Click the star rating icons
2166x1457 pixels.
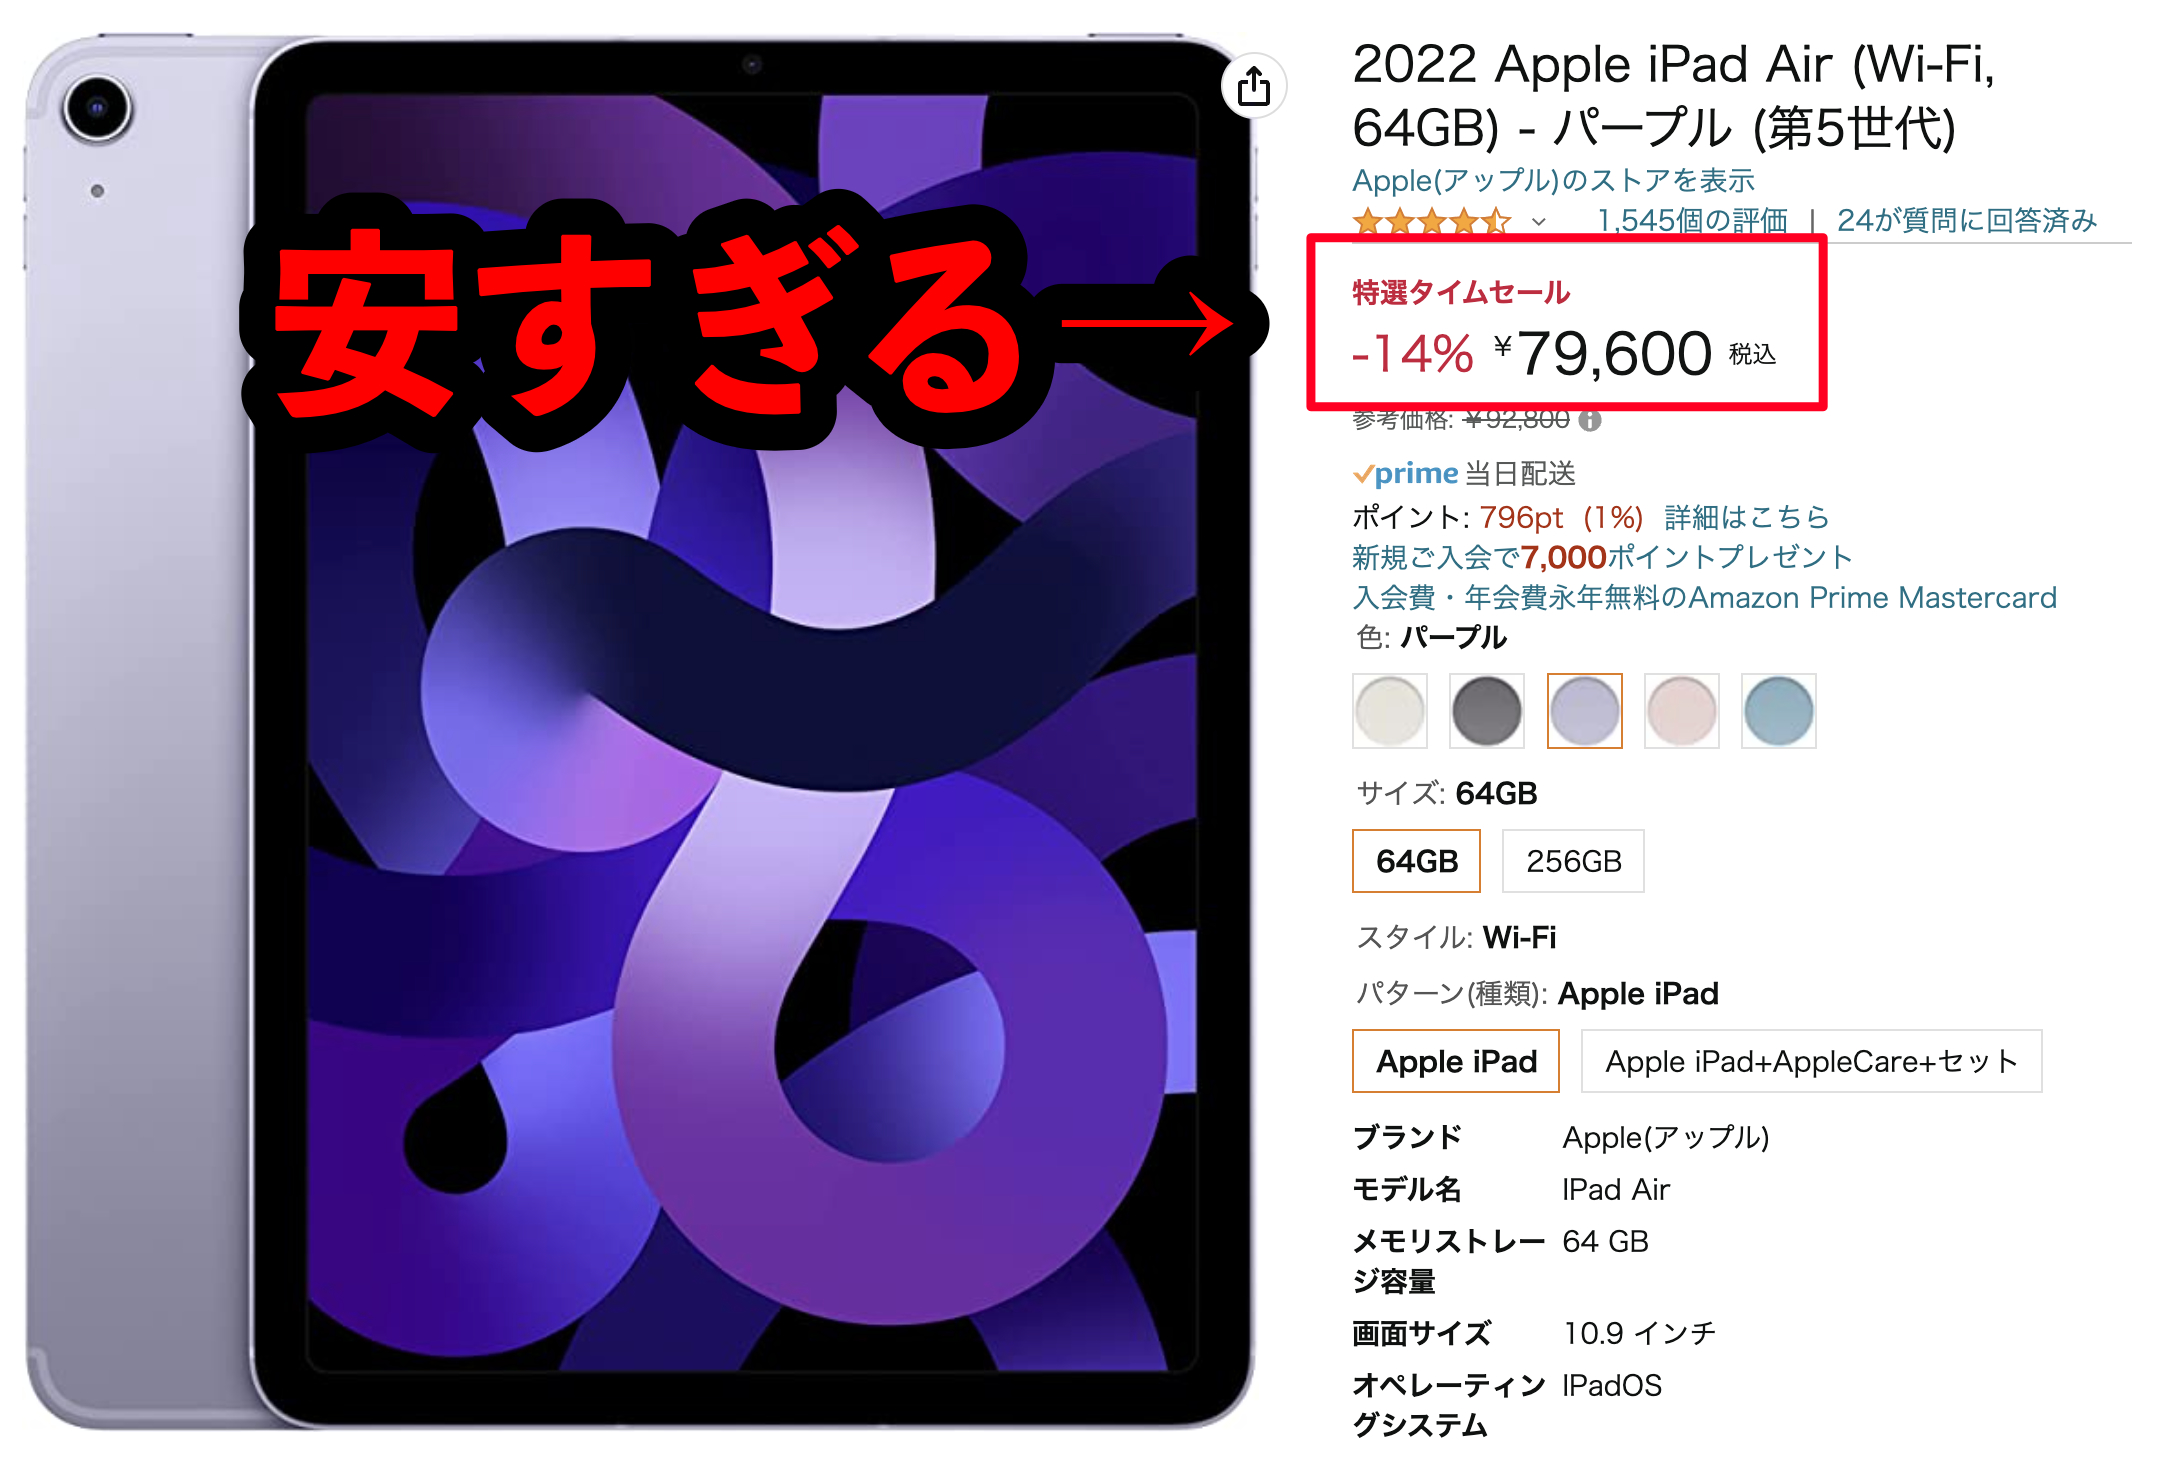pyautogui.click(x=1432, y=221)
